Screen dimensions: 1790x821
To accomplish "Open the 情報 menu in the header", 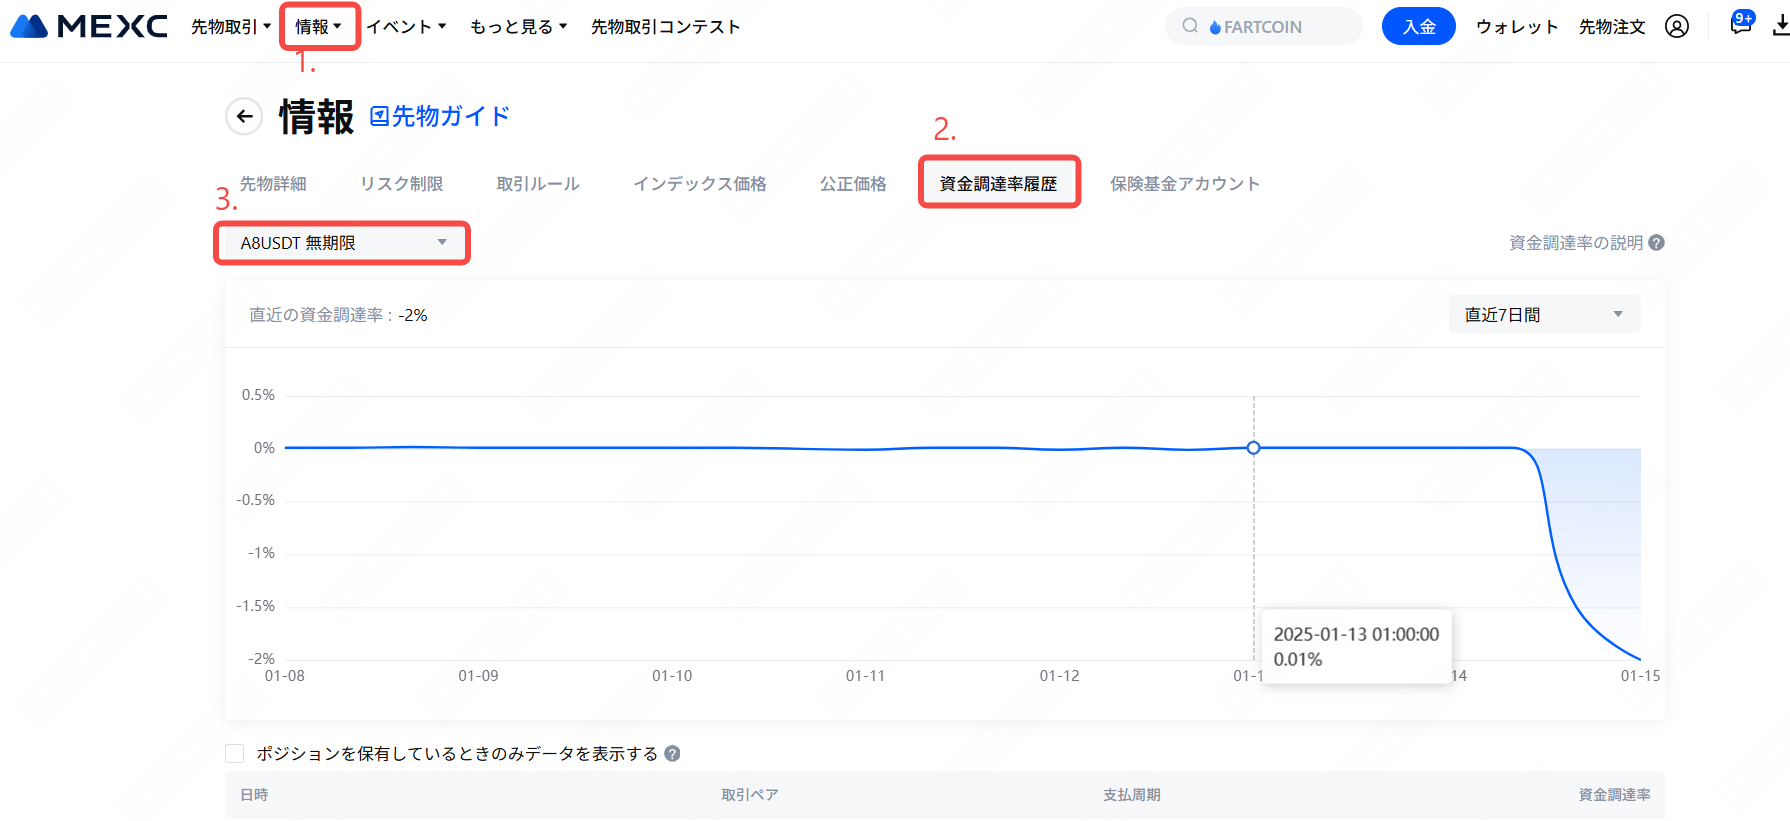I will tap(318, 27).
